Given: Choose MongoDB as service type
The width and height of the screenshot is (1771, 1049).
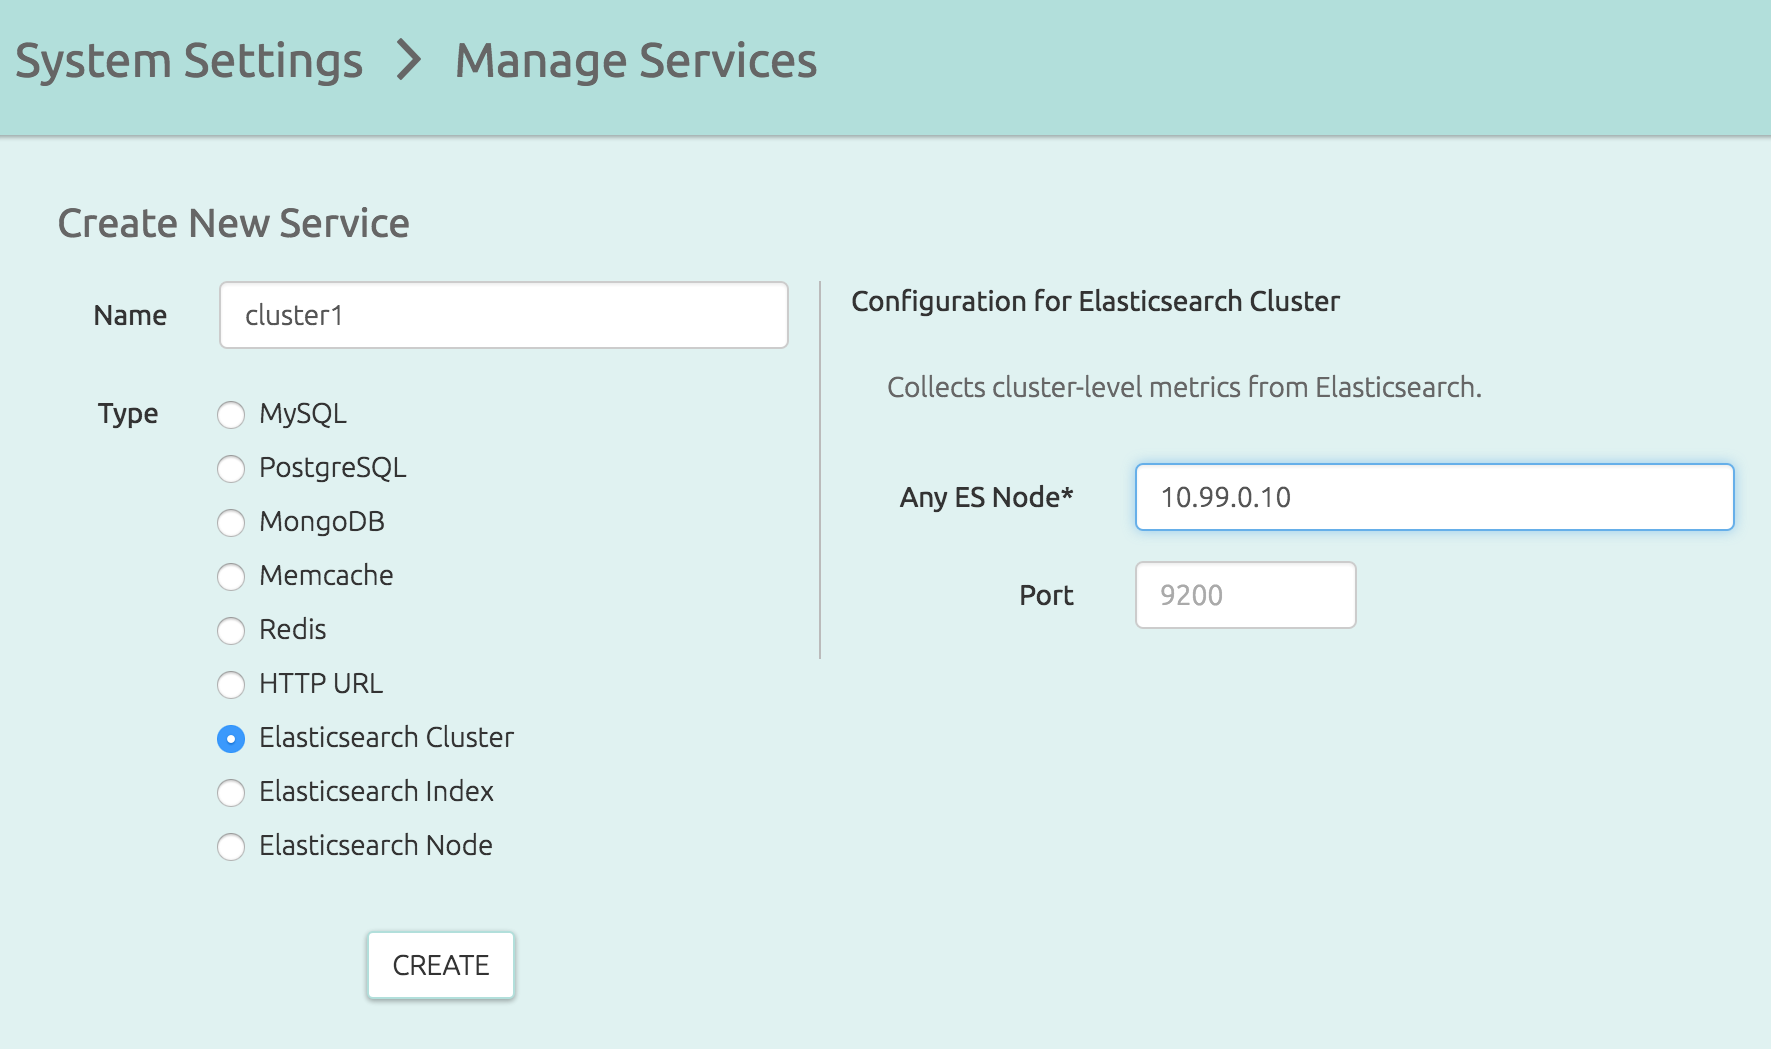Looking at the screenshot, I should [231, 522].
